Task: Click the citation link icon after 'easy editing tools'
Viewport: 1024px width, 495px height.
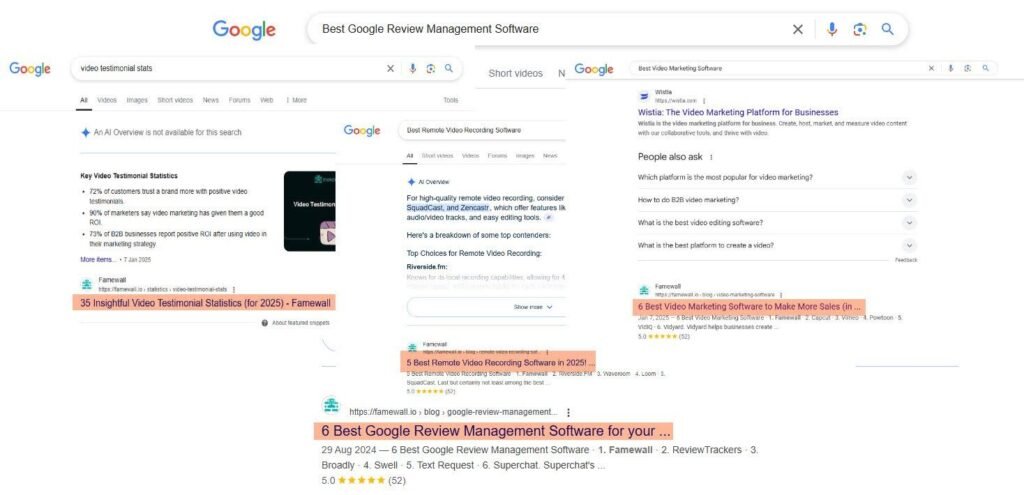Action: 549,217
